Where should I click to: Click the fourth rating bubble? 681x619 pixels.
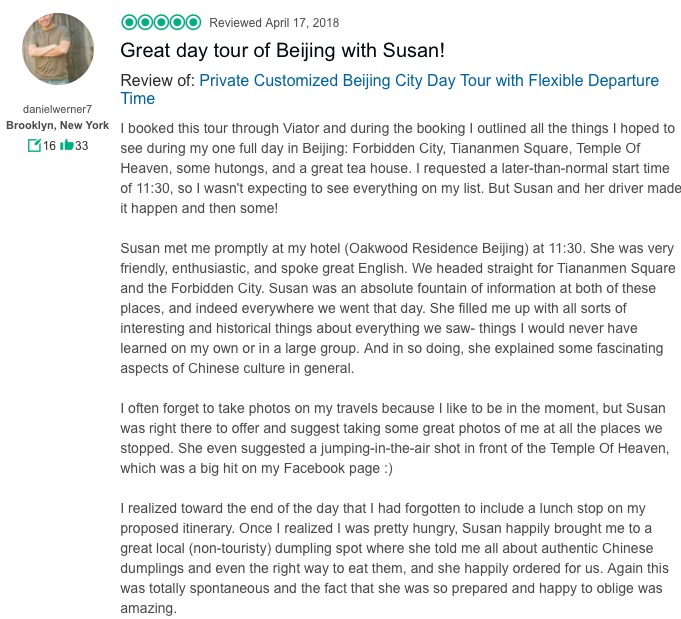click(x=177, y=22)
